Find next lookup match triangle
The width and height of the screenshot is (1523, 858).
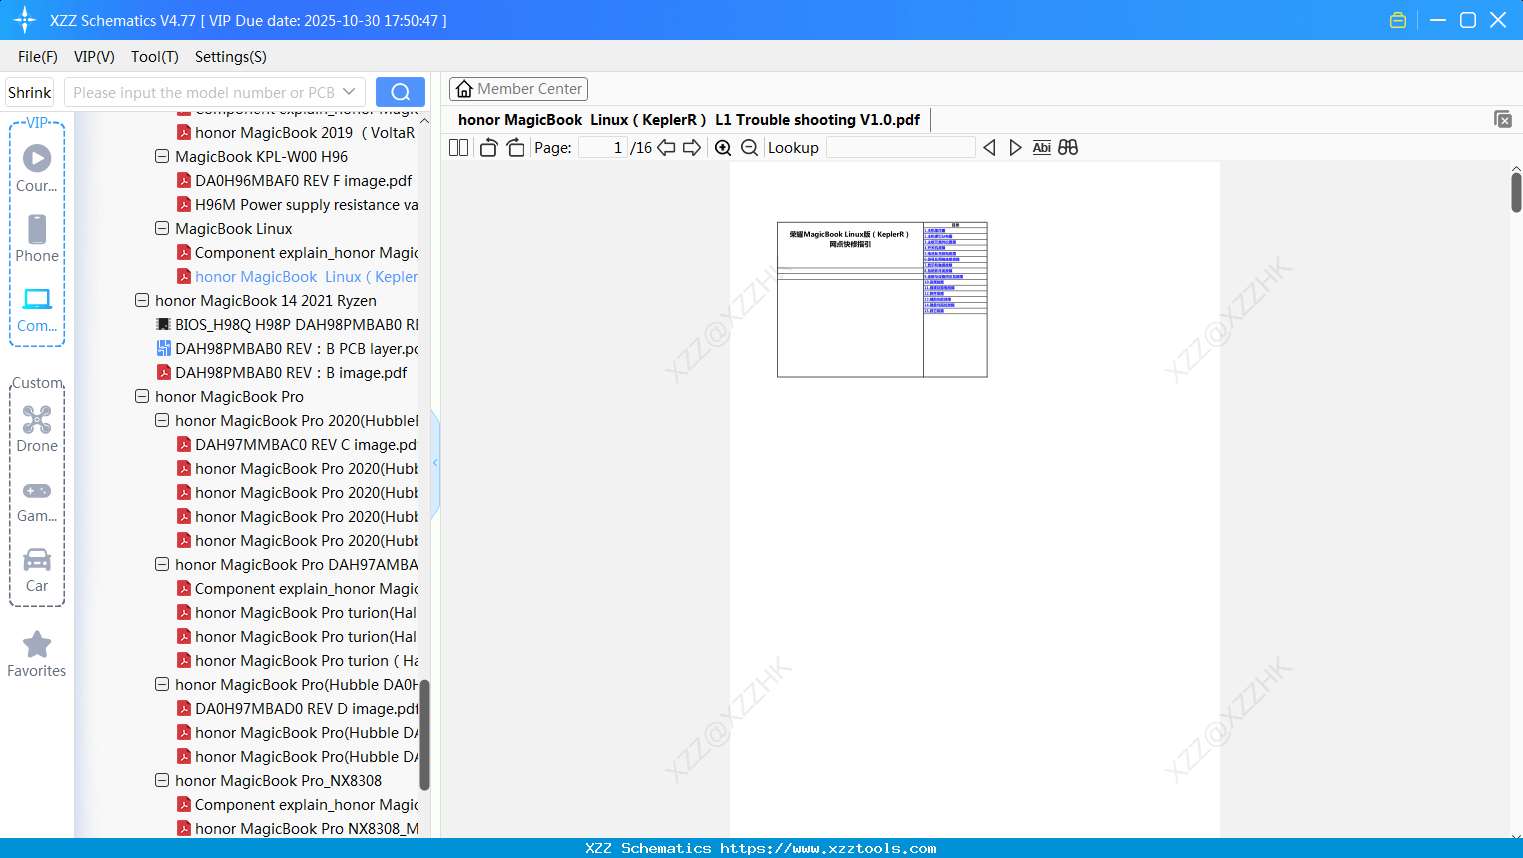1015,148
